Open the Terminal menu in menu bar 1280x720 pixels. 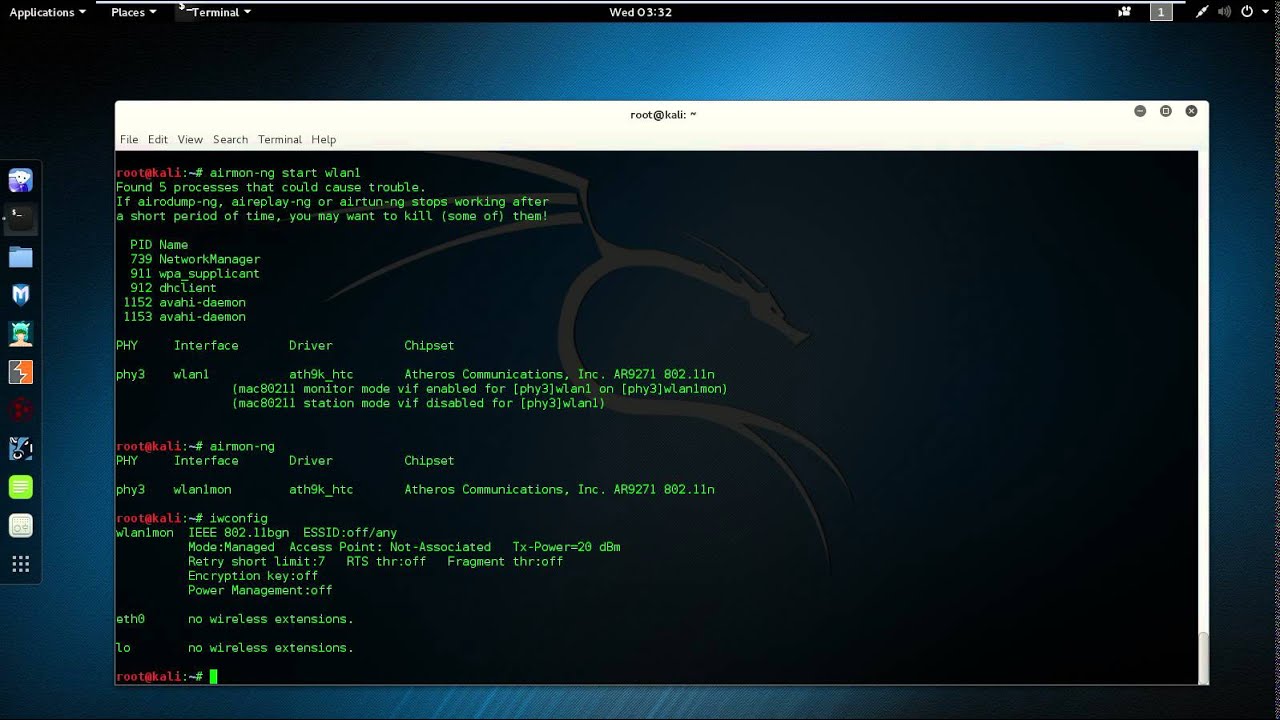(x=280, y=139)
